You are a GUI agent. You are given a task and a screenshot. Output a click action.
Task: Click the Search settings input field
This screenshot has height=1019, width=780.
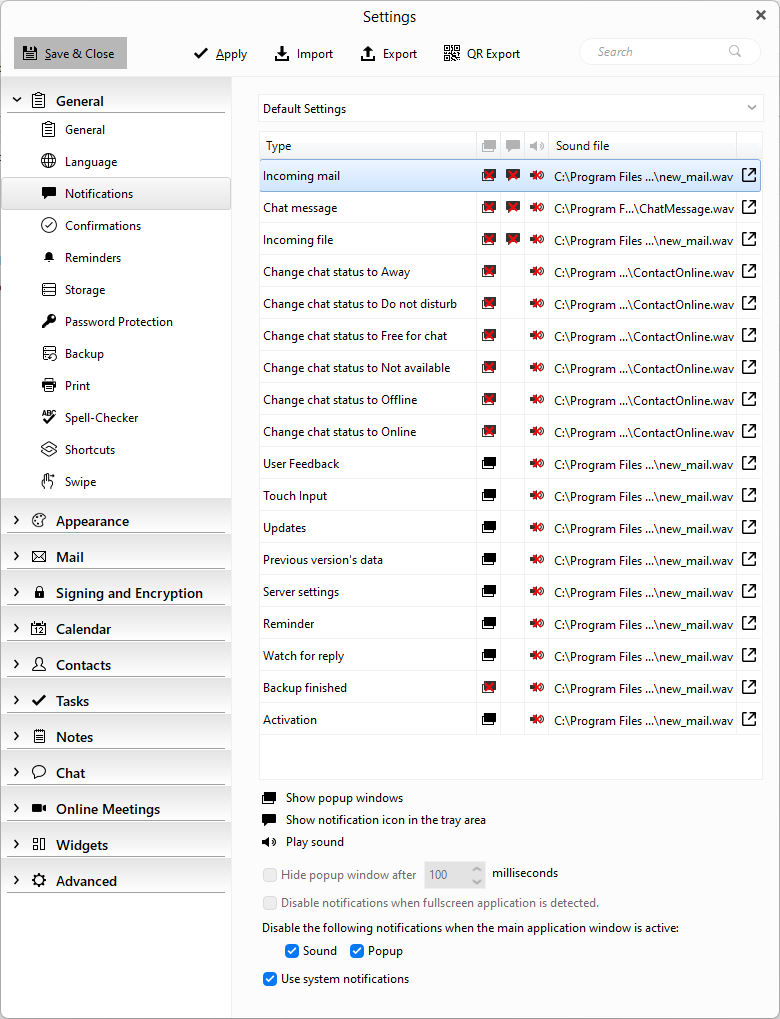coord(660,52)
